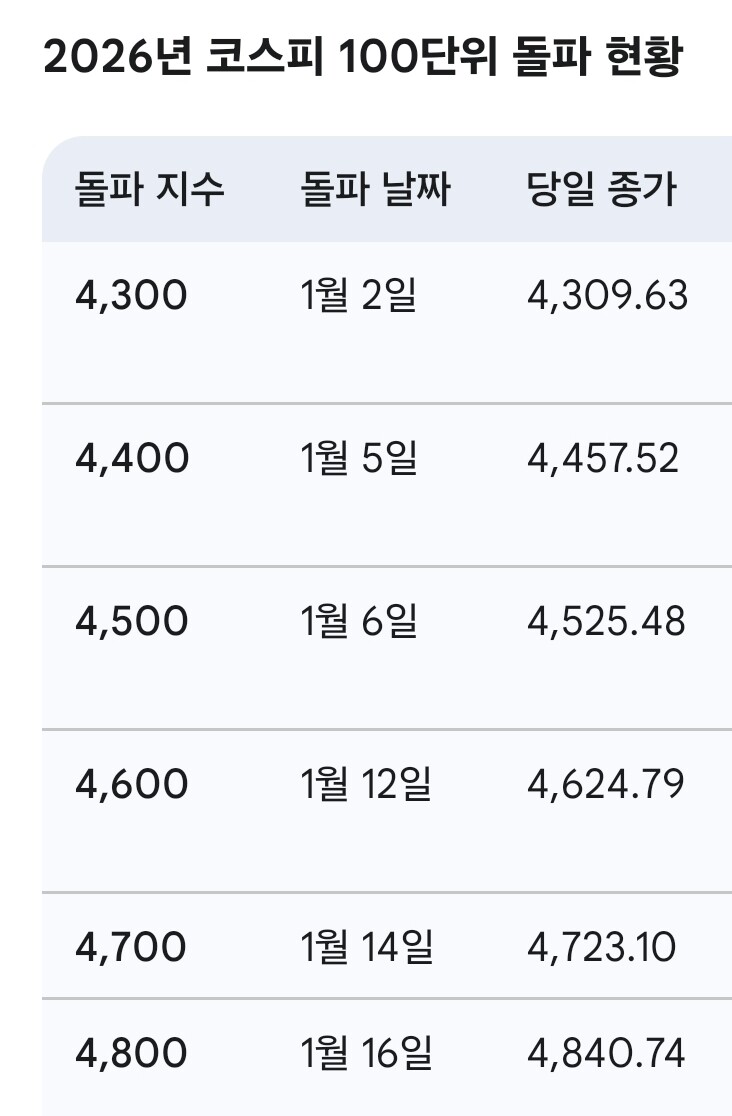
Task: Click the date cell '1월 5일'
Action: (x=358, y=459)
